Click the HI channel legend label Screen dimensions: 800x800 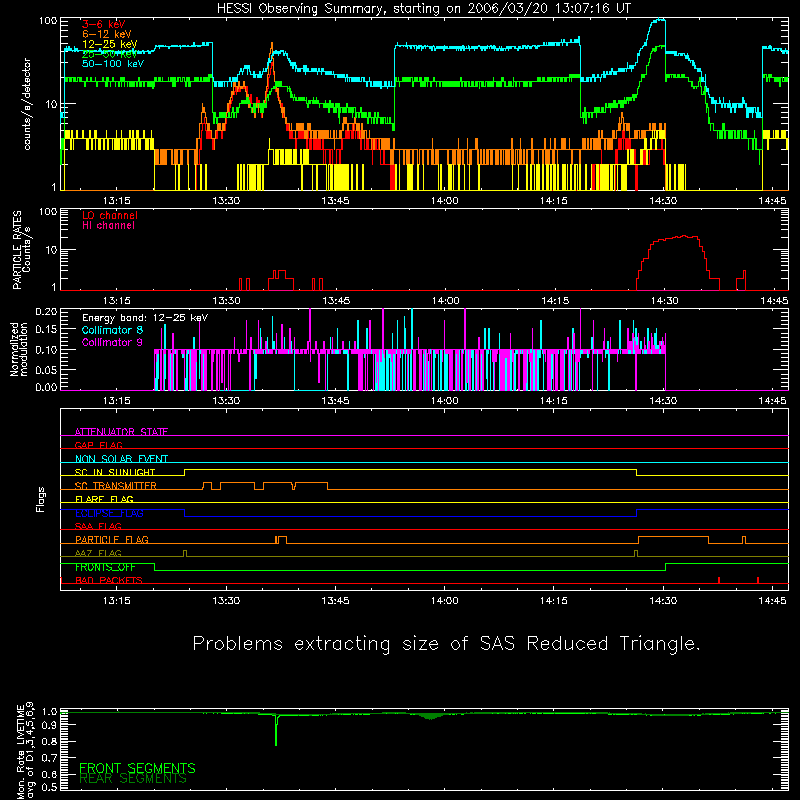[108, 226]
